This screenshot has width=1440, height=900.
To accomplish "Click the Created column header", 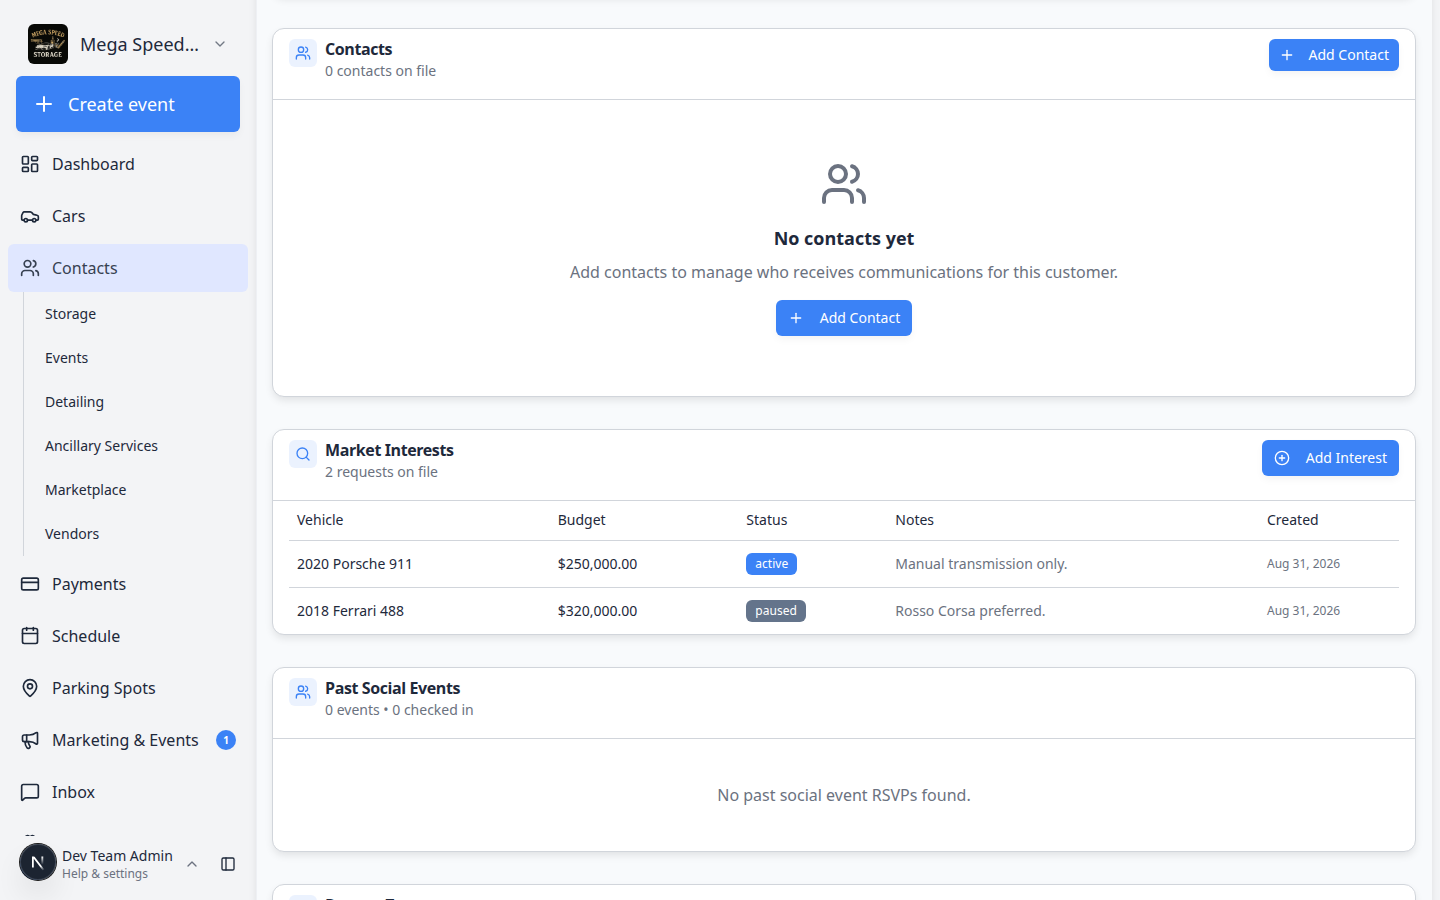I will click(1292, 520).
